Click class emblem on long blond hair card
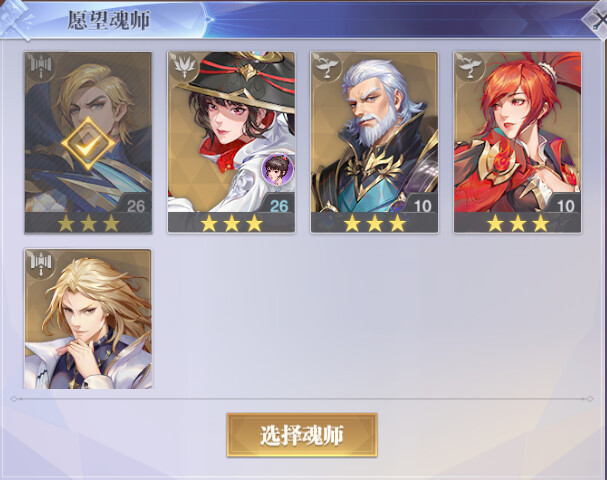 40,264
